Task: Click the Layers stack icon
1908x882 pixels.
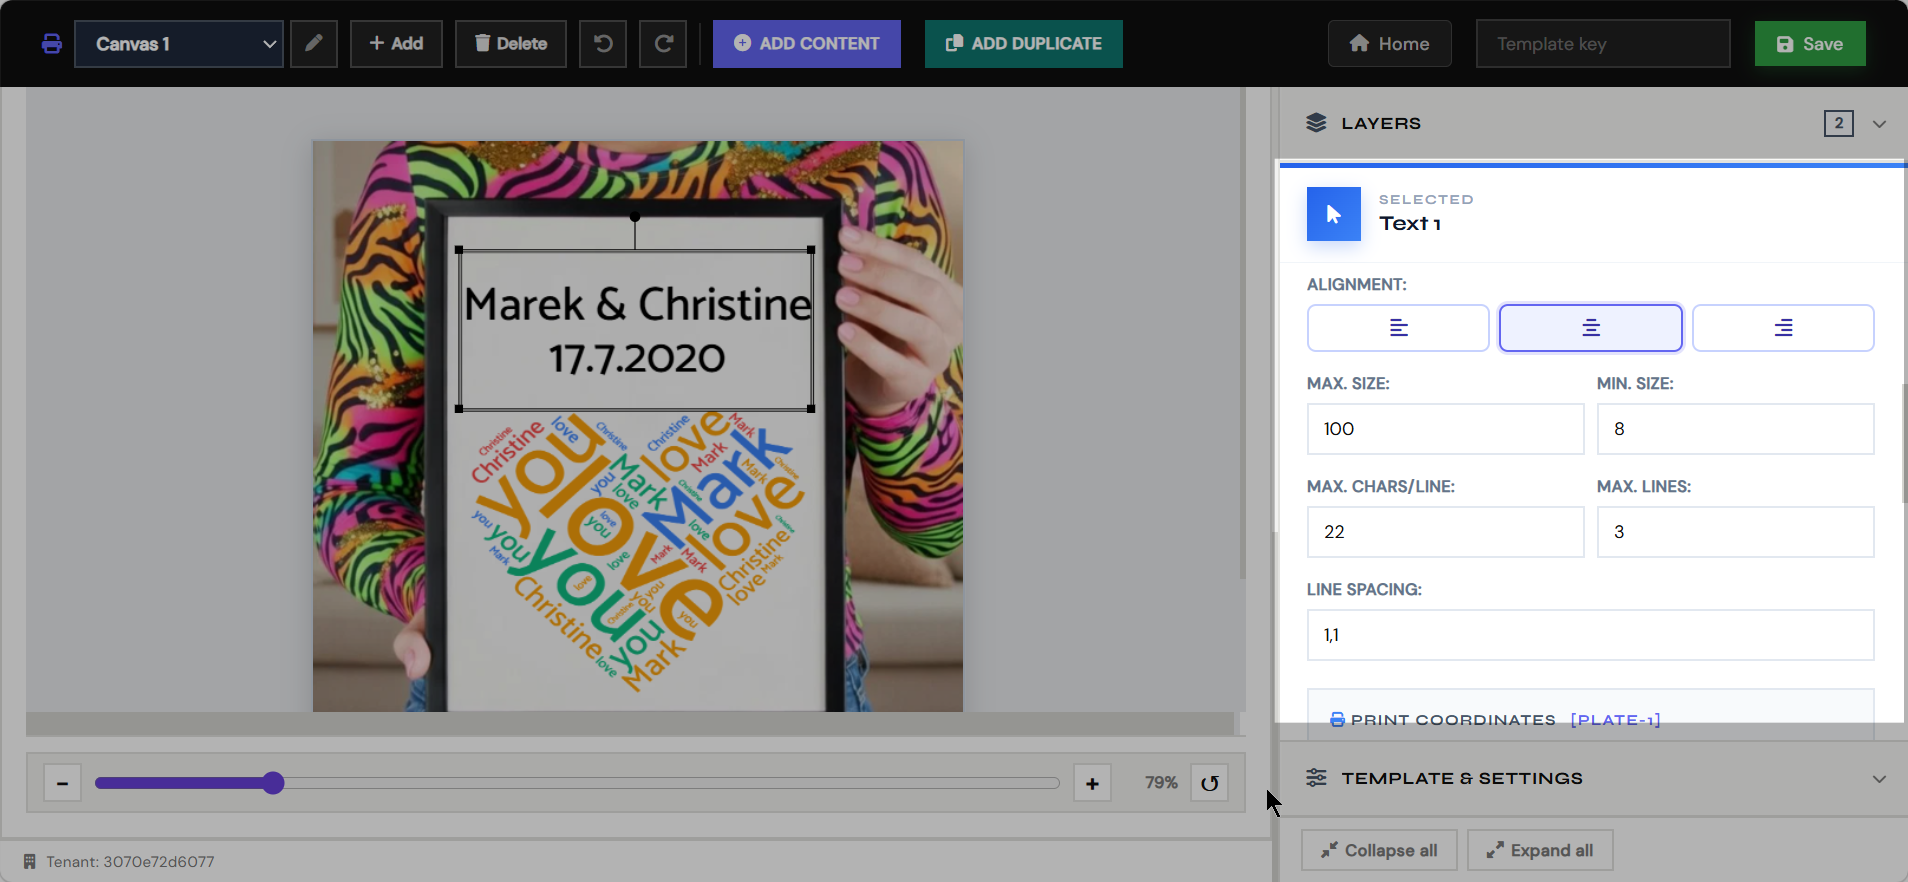Action: point(1316,123)
